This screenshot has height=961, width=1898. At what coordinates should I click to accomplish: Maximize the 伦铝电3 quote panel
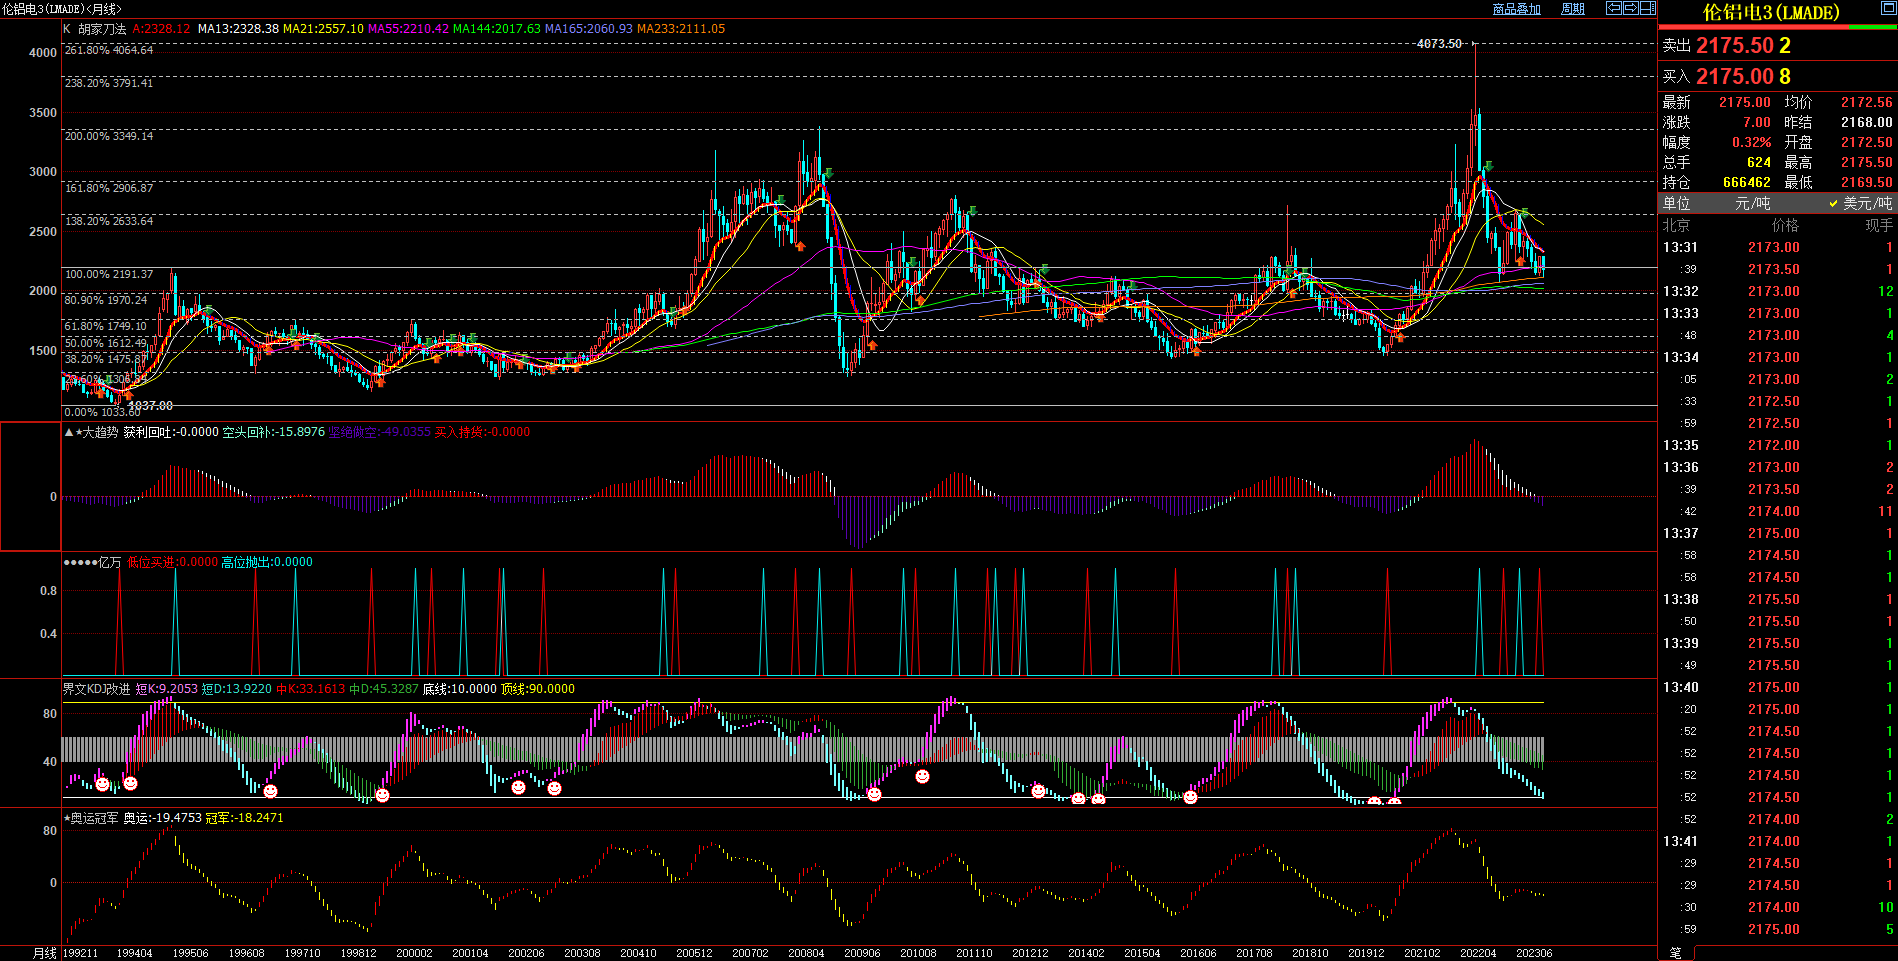(x=1888, y=8)
